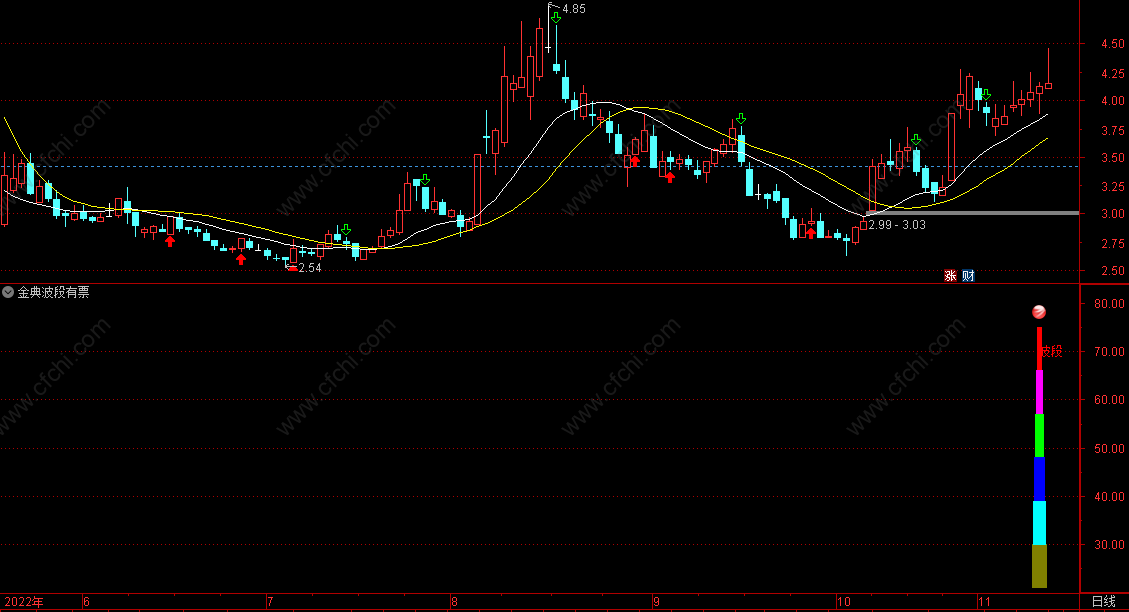Click month 9 on the time axis

pyautogui.click(x=656, y=602)
